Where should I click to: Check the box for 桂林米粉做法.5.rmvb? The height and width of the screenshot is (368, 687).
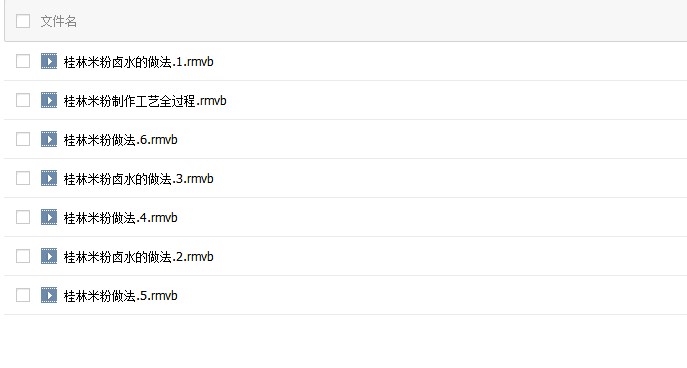[x=23, y=295]
